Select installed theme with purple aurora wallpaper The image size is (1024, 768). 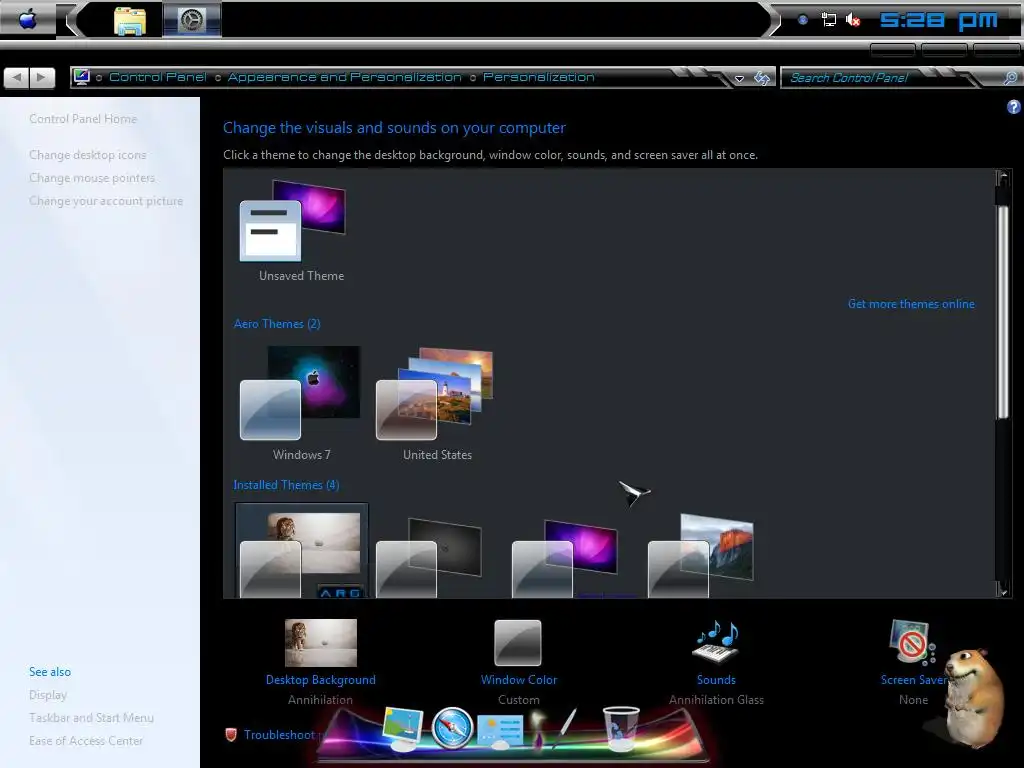tap(565, 558)
